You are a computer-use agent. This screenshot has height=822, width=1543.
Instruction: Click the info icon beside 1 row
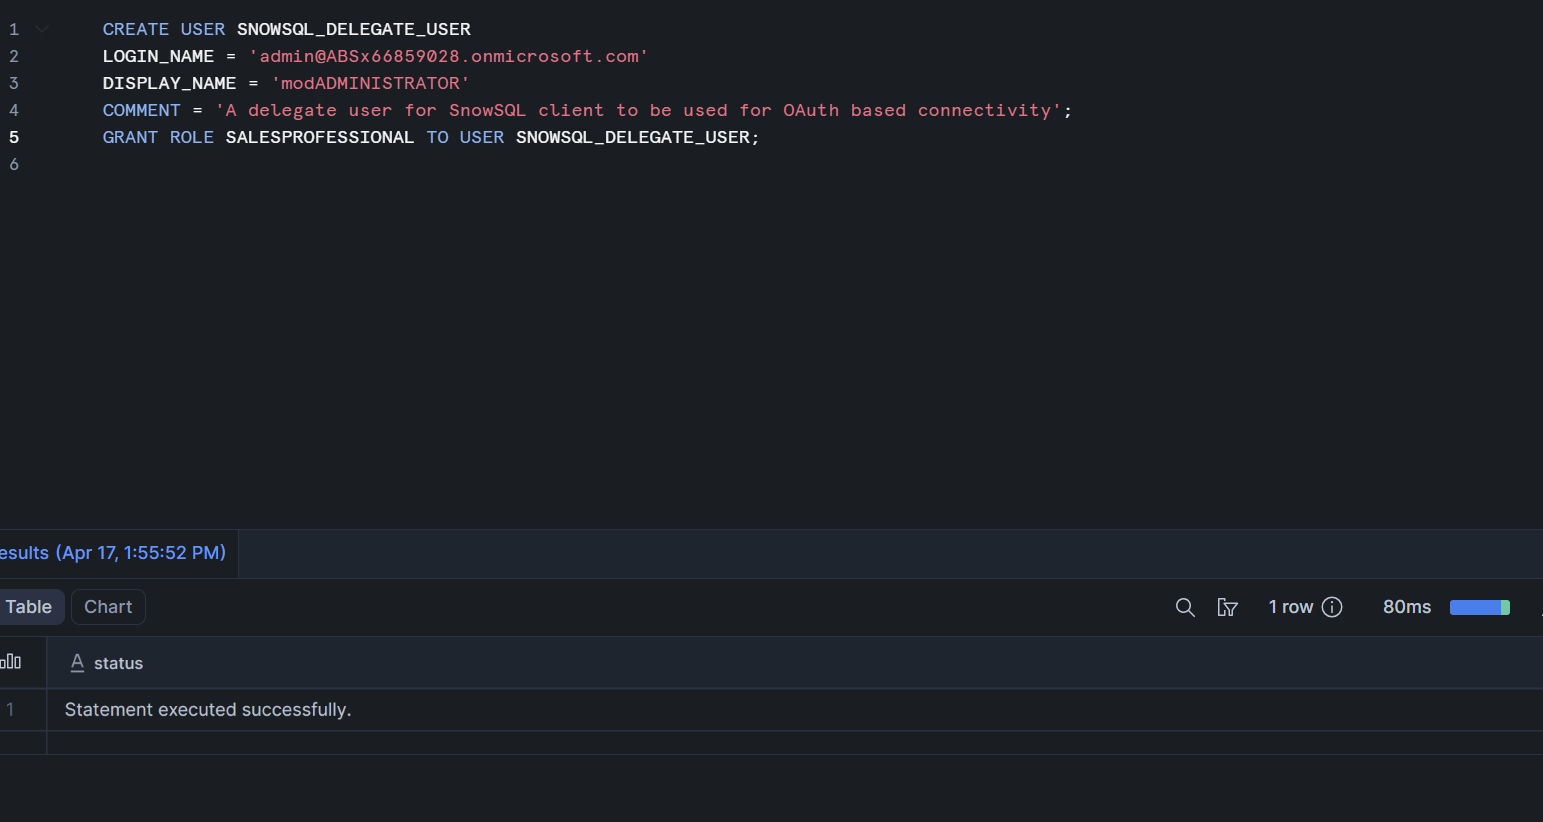click(1332, 607)
